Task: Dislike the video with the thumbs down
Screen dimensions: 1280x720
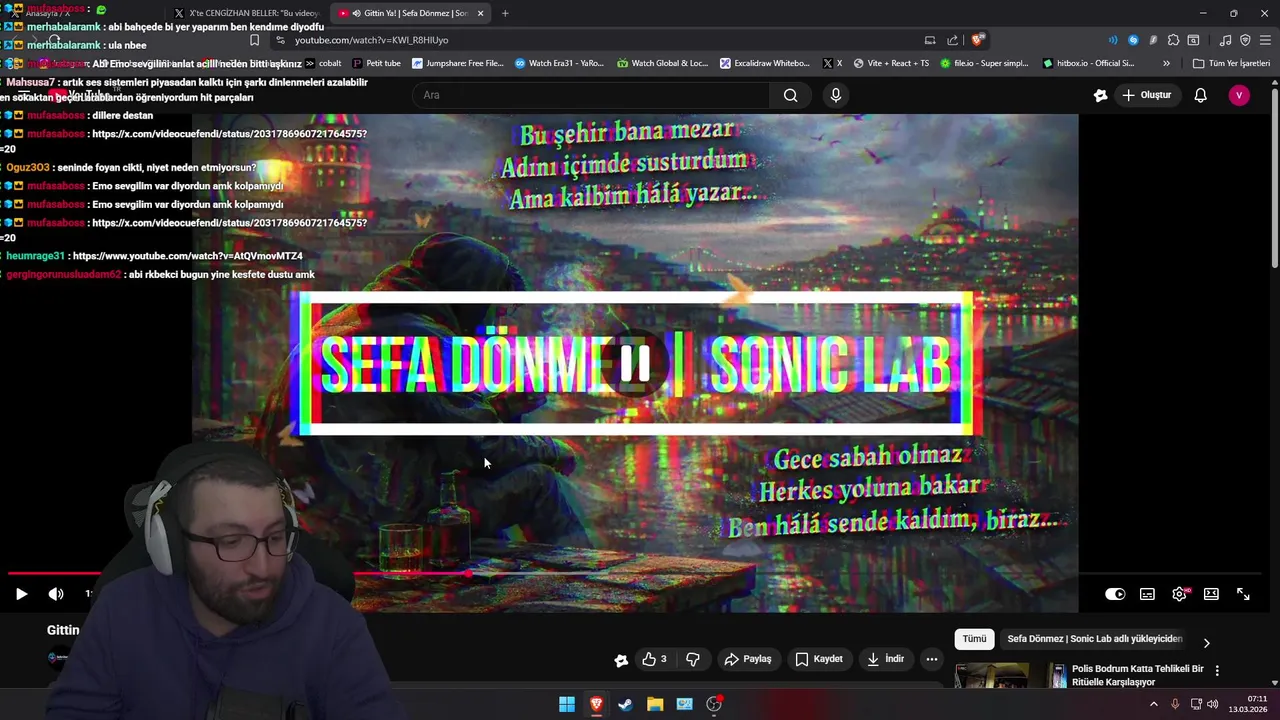Action: pos(692,659)
